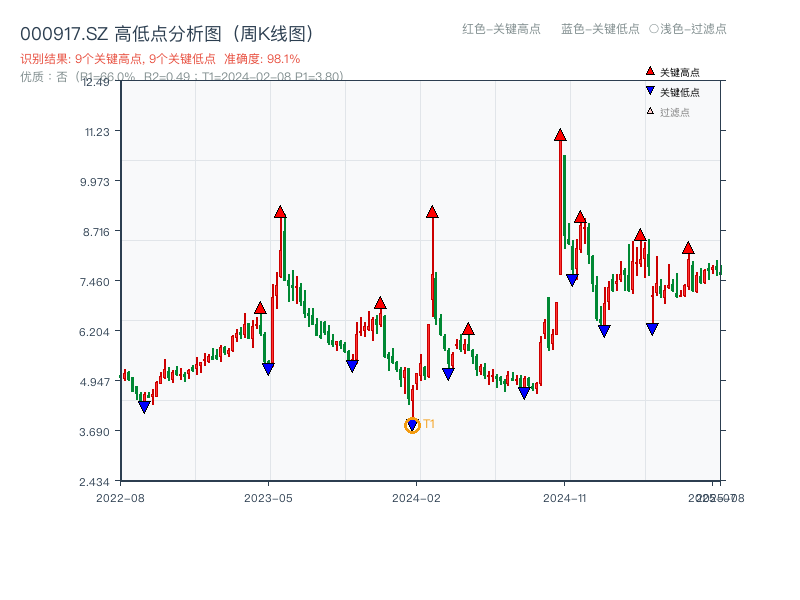Click red high marker just left of May 2023 peak
Screen dimensions: 800x600
click(260, 308)
